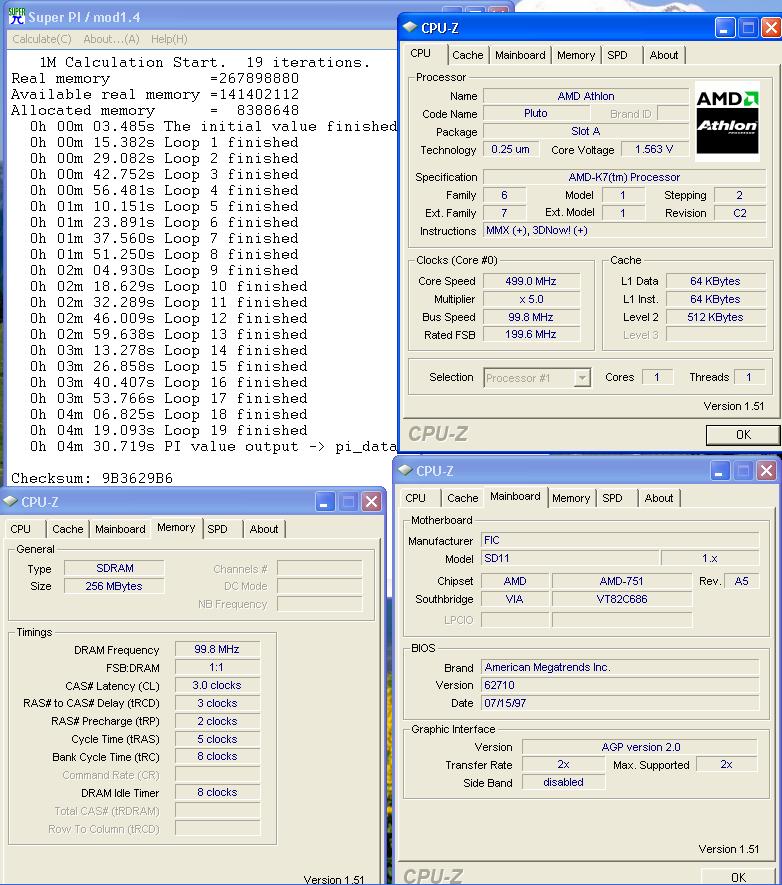Screen dimensions: 782x885
Task: Click the BIOS Brand 'American Megatrends Inc.'
Action: 620,667
